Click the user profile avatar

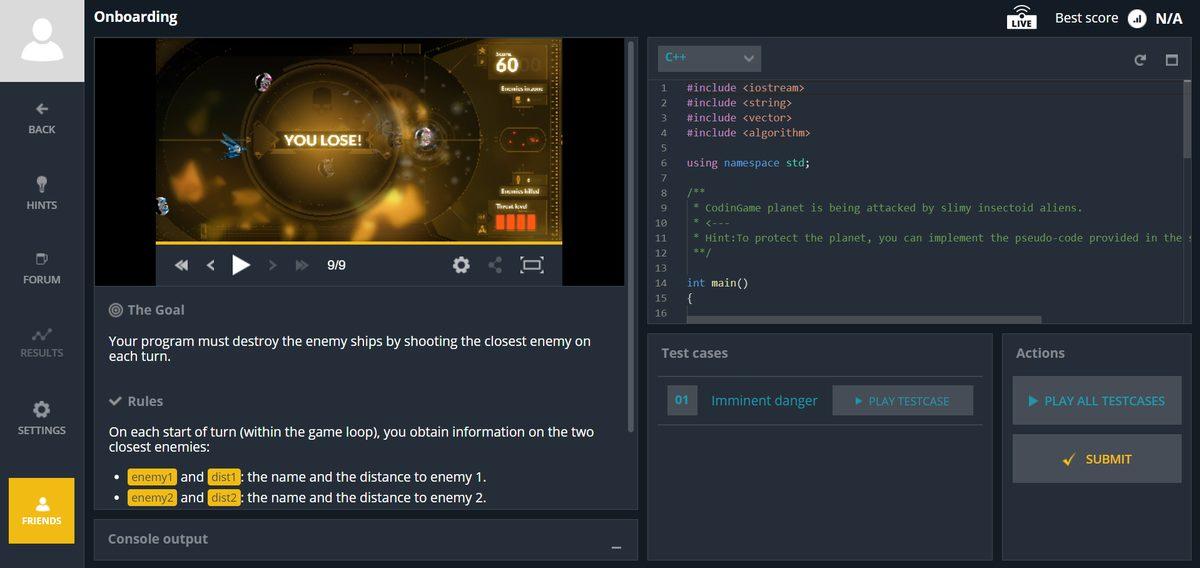click(x=42, y=40)
